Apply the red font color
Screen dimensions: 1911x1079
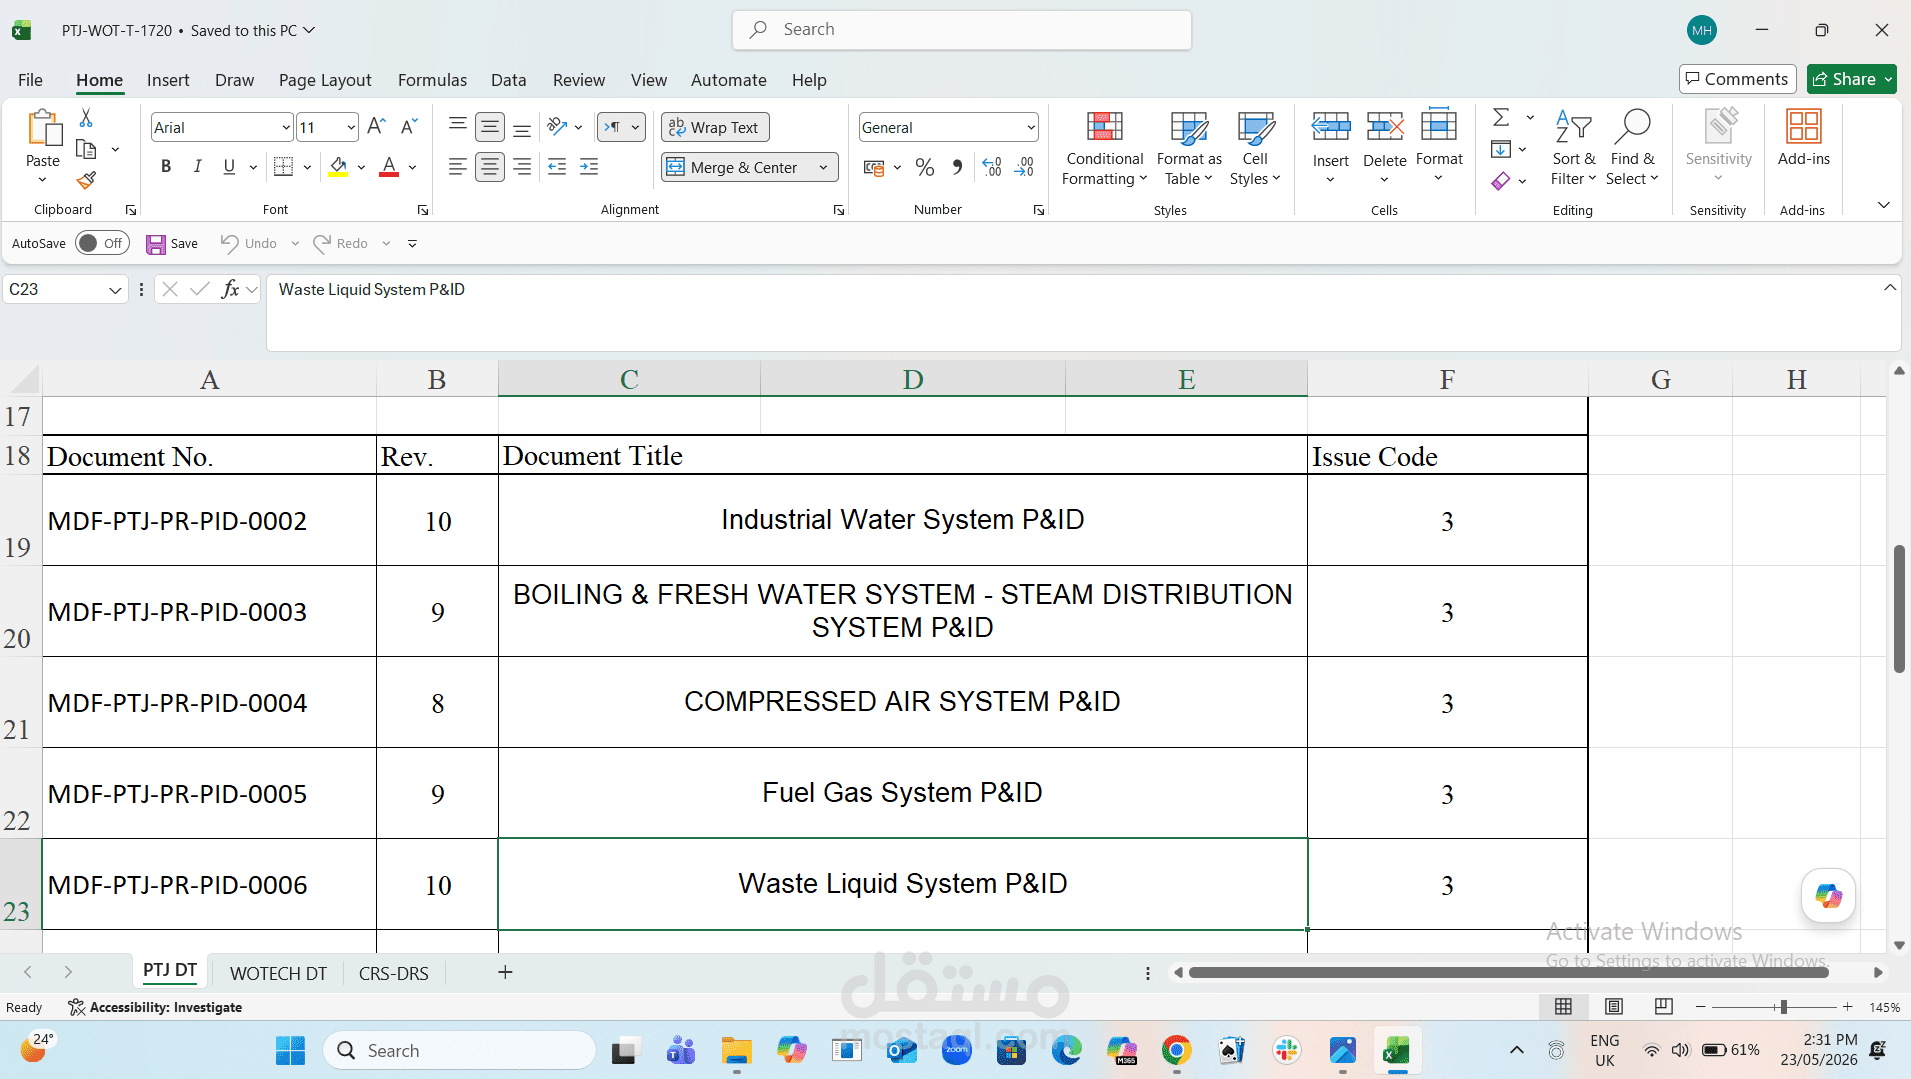(x=389, y=167)
